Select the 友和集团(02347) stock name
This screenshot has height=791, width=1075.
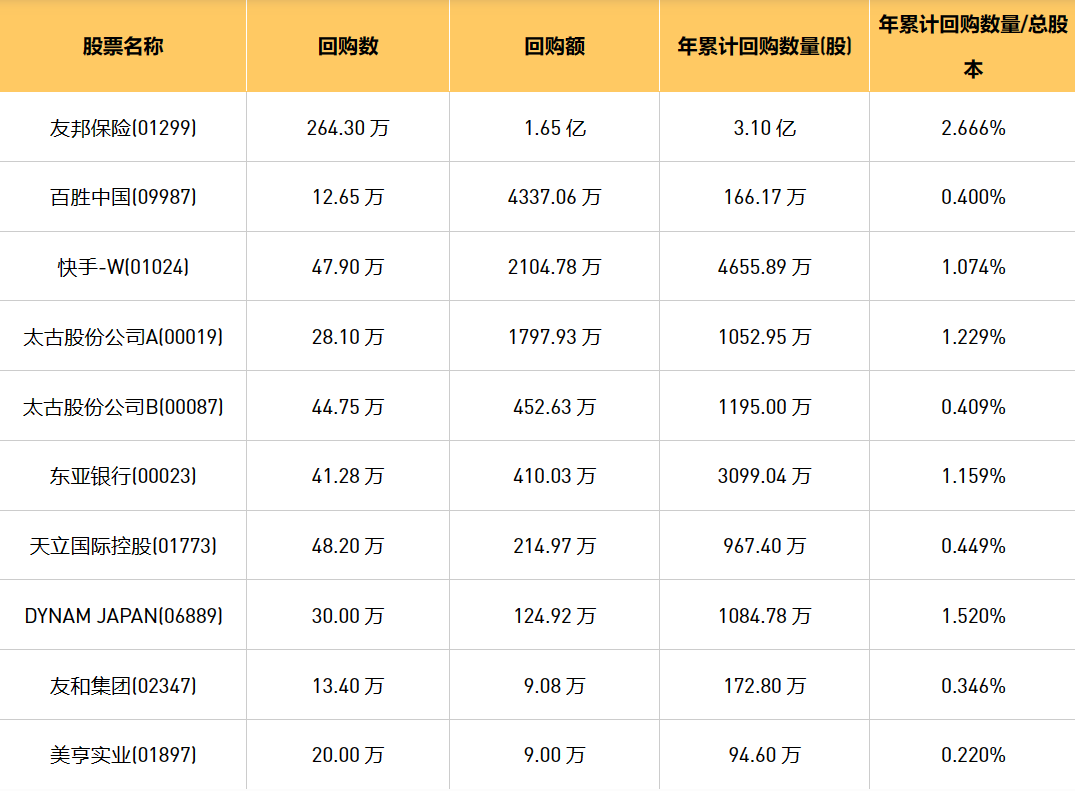tap(123, 686)
